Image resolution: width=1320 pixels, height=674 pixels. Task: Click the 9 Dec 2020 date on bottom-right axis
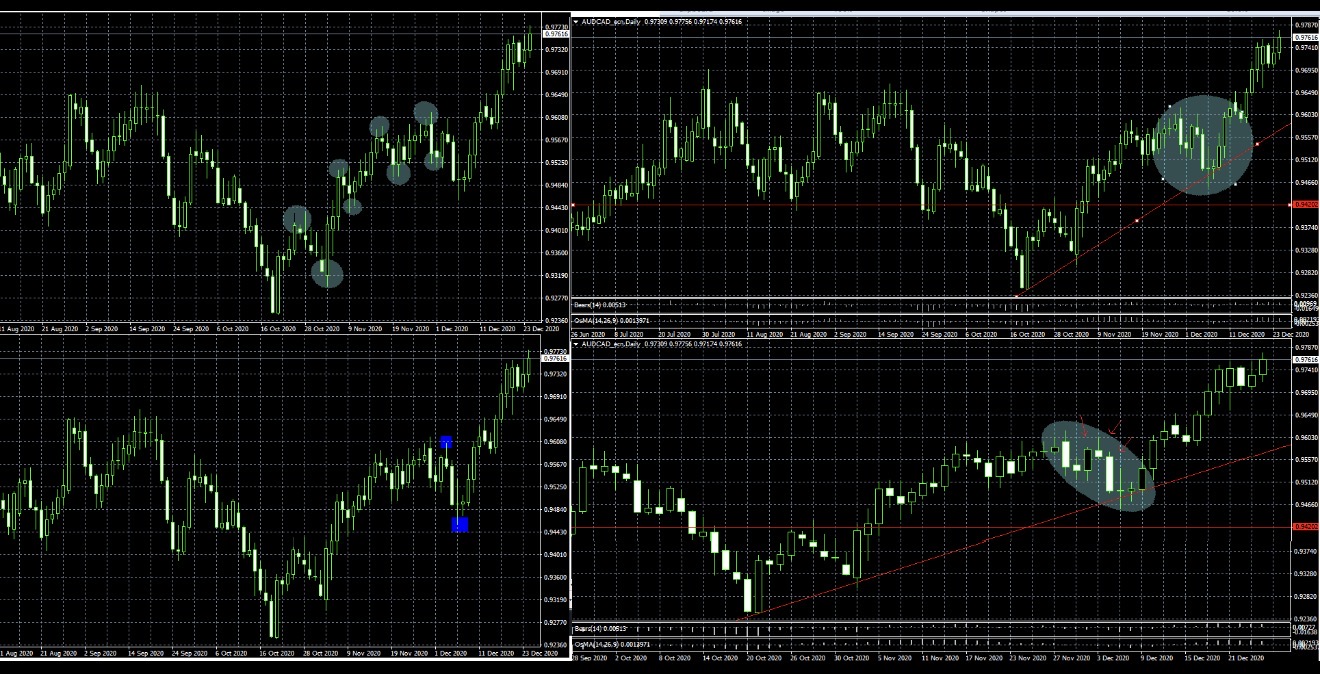pyautogui.click(x=1155, y=660)
